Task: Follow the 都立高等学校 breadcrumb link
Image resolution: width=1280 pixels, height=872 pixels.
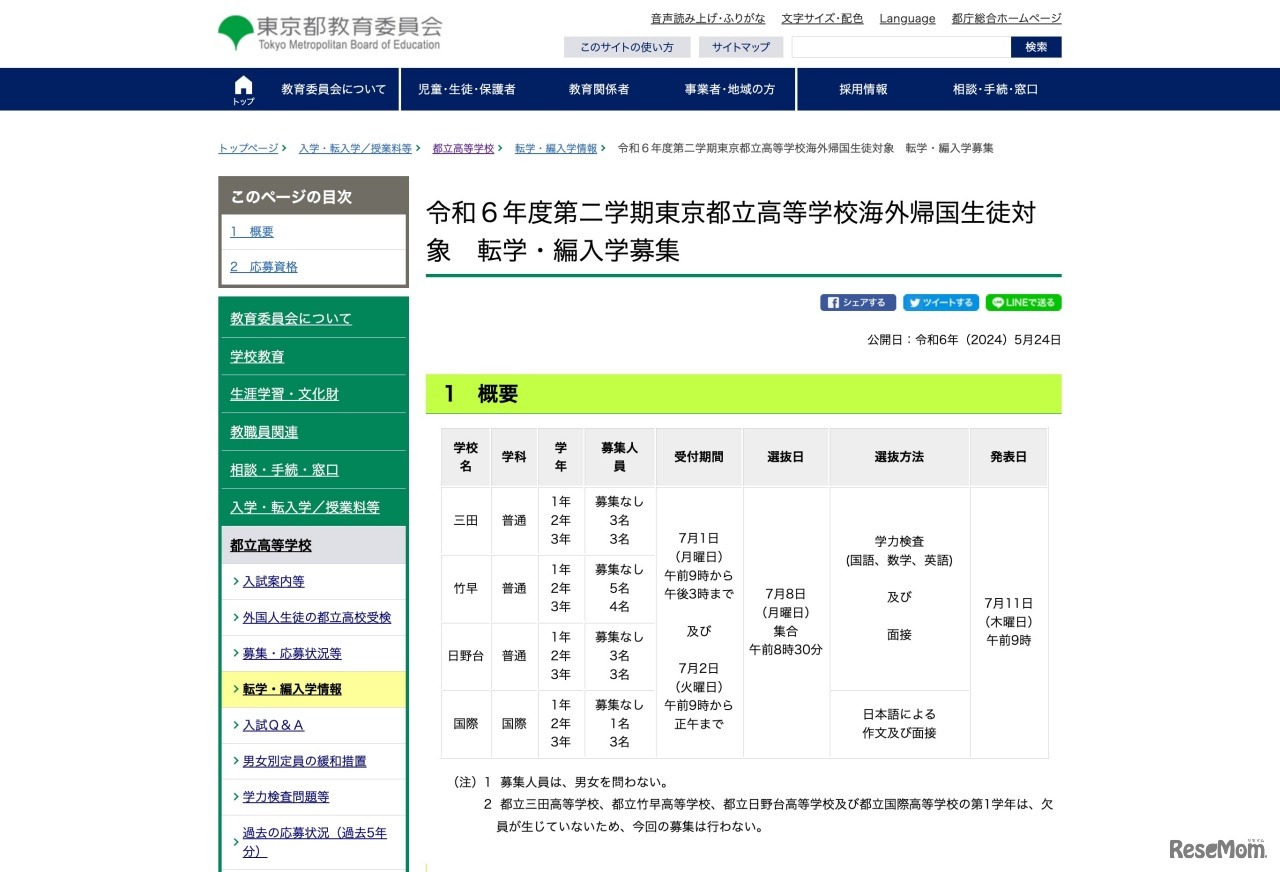Action: (463, 148)
